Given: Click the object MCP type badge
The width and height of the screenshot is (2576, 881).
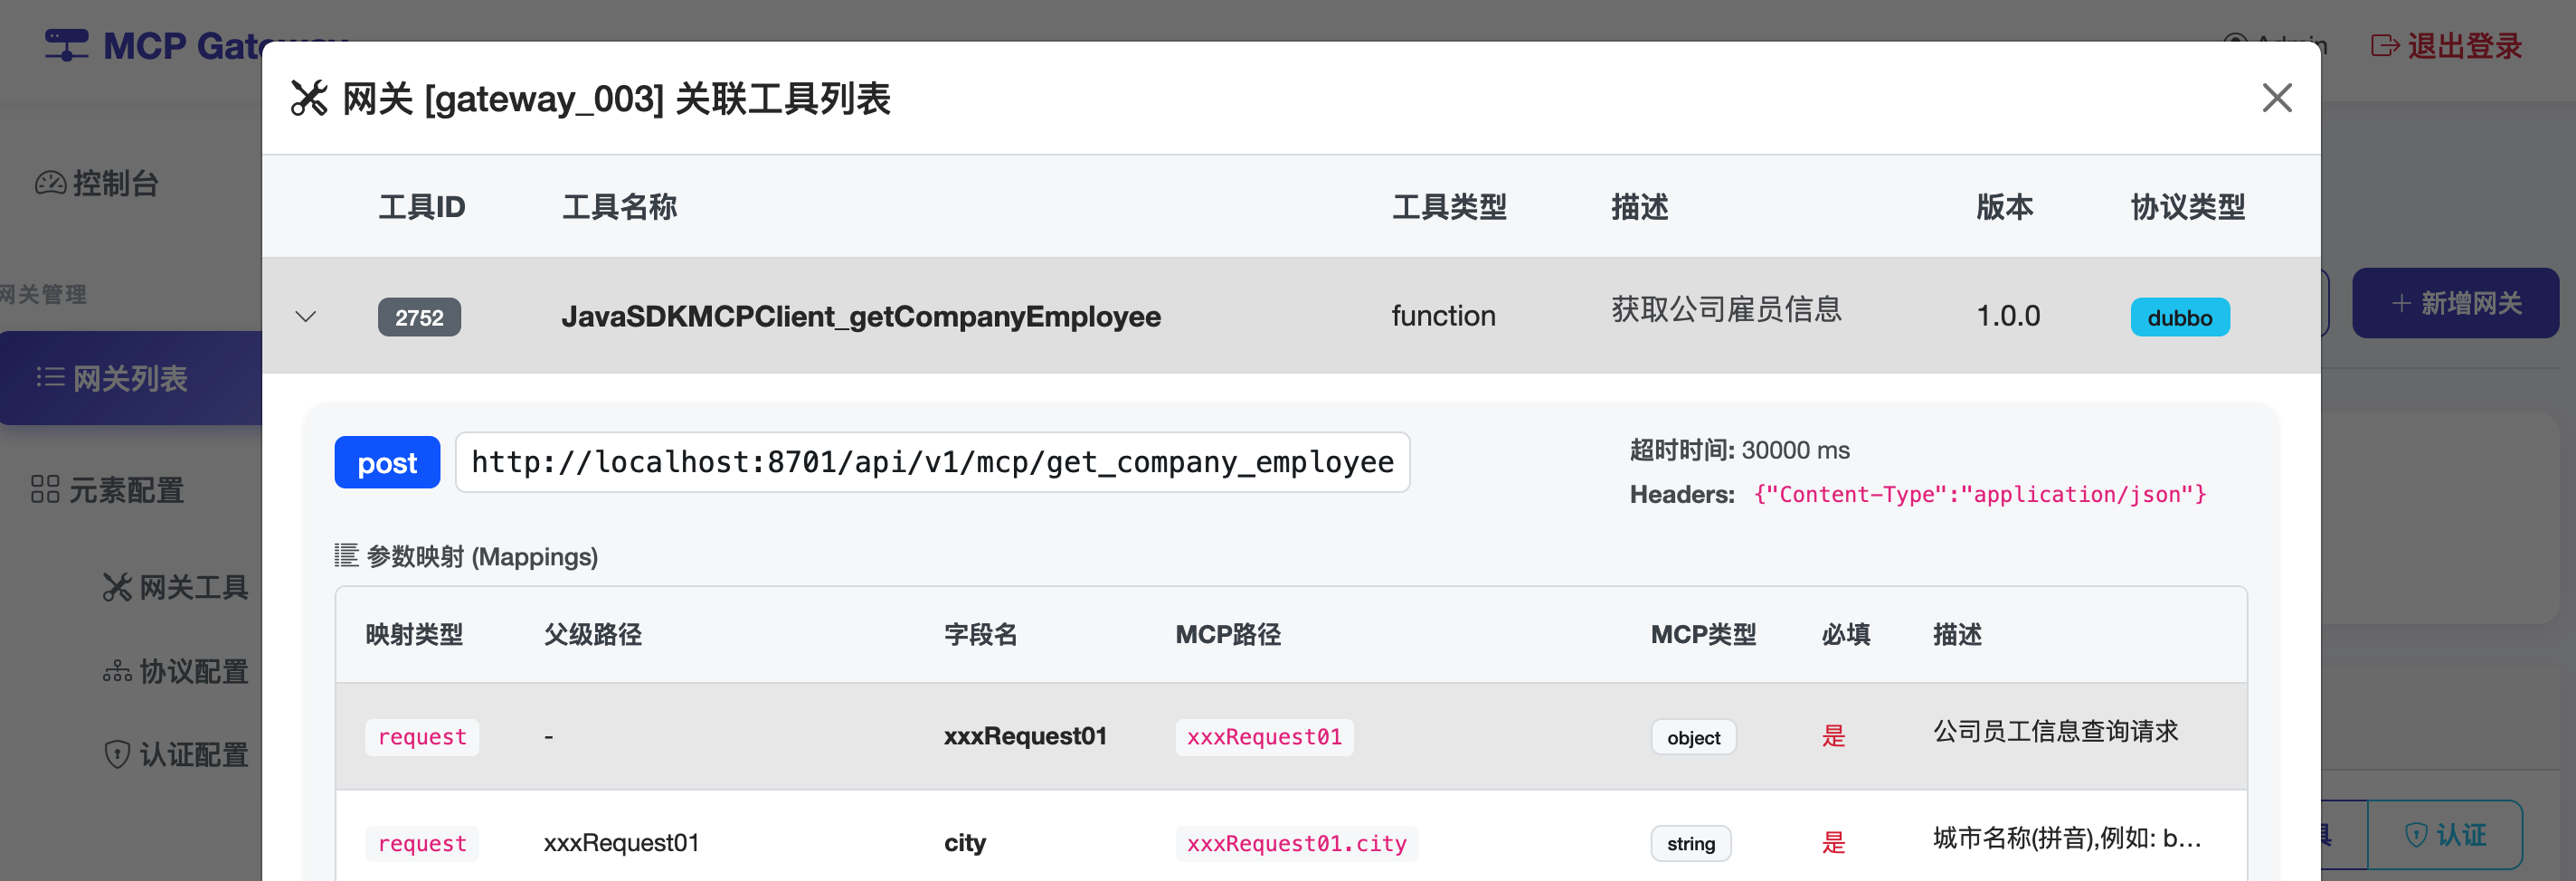Looking at the screenshot, I should click(x=1693, y=737).
